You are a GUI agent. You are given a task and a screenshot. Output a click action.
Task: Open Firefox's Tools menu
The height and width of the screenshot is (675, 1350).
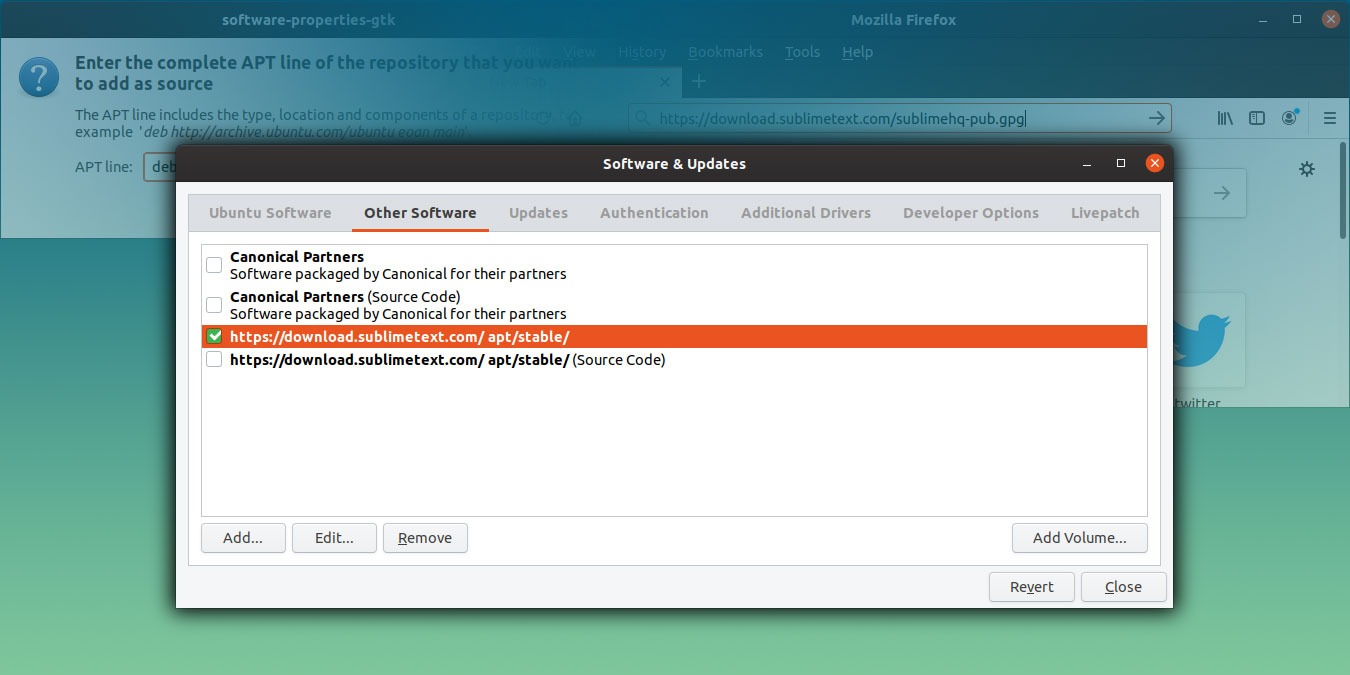[802, 51]
